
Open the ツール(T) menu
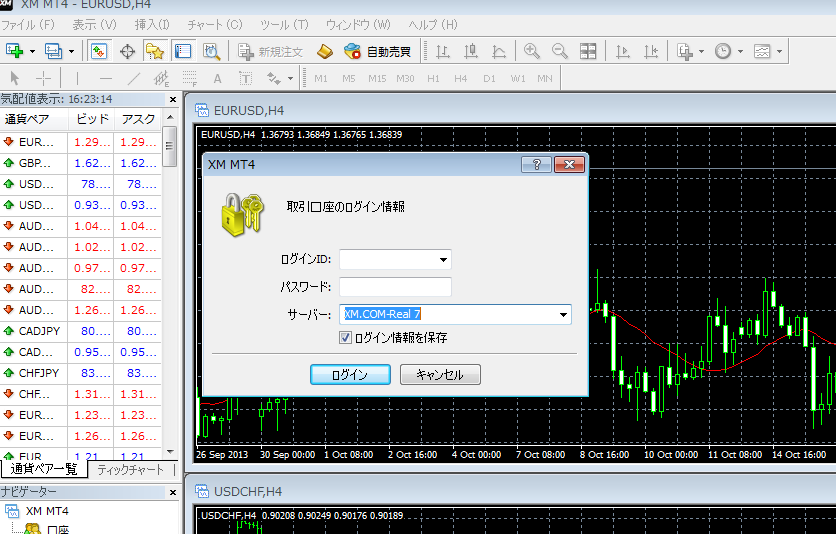[284, 25]
